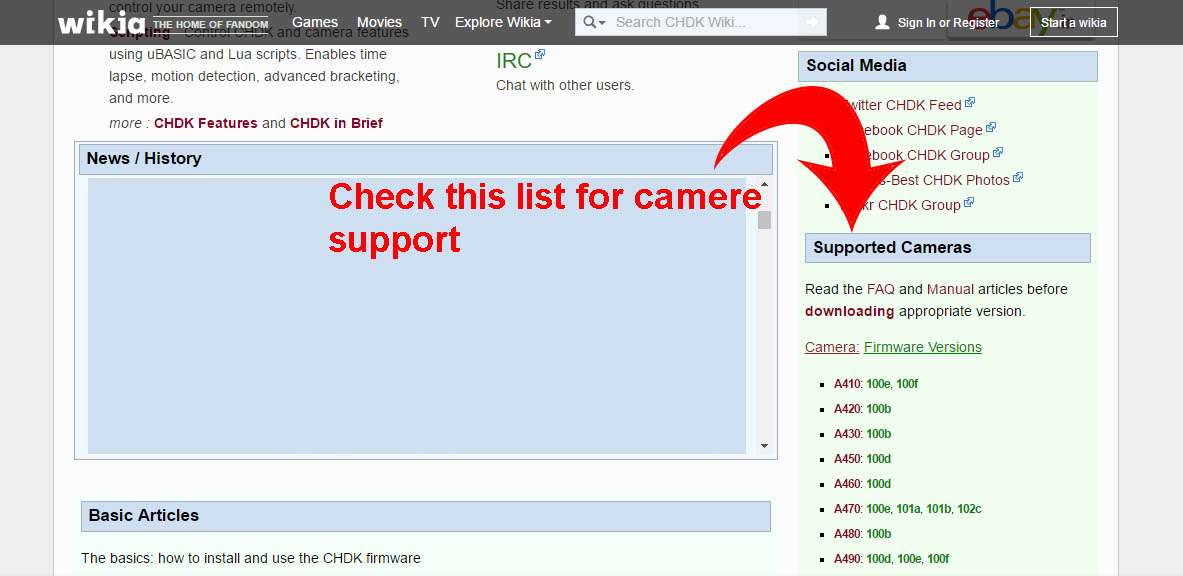Select A430 firmware 100b
Viewport: 1183px width, 576px height.
click(879, 434)
